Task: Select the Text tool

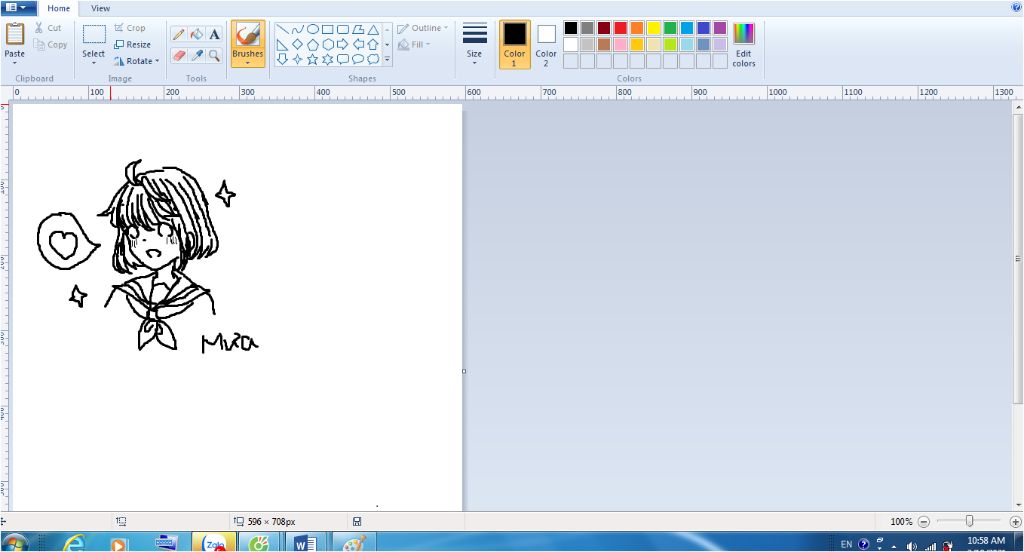Action: click(214, 35)
